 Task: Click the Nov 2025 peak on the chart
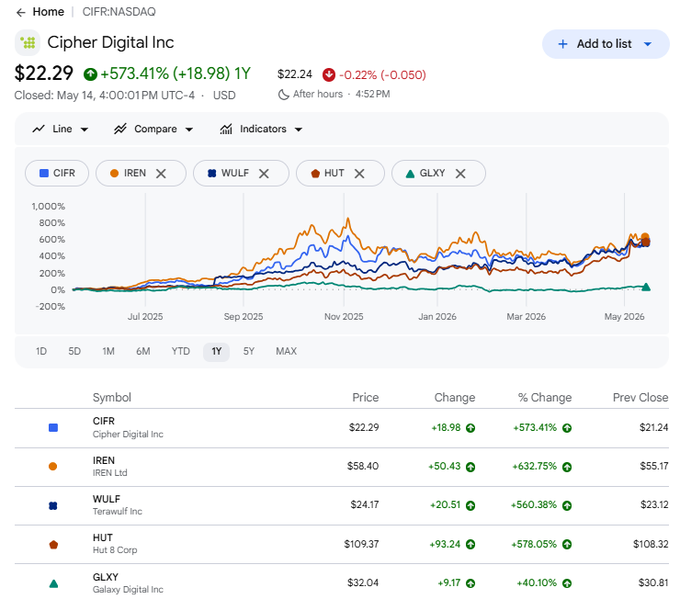point(347,219)
